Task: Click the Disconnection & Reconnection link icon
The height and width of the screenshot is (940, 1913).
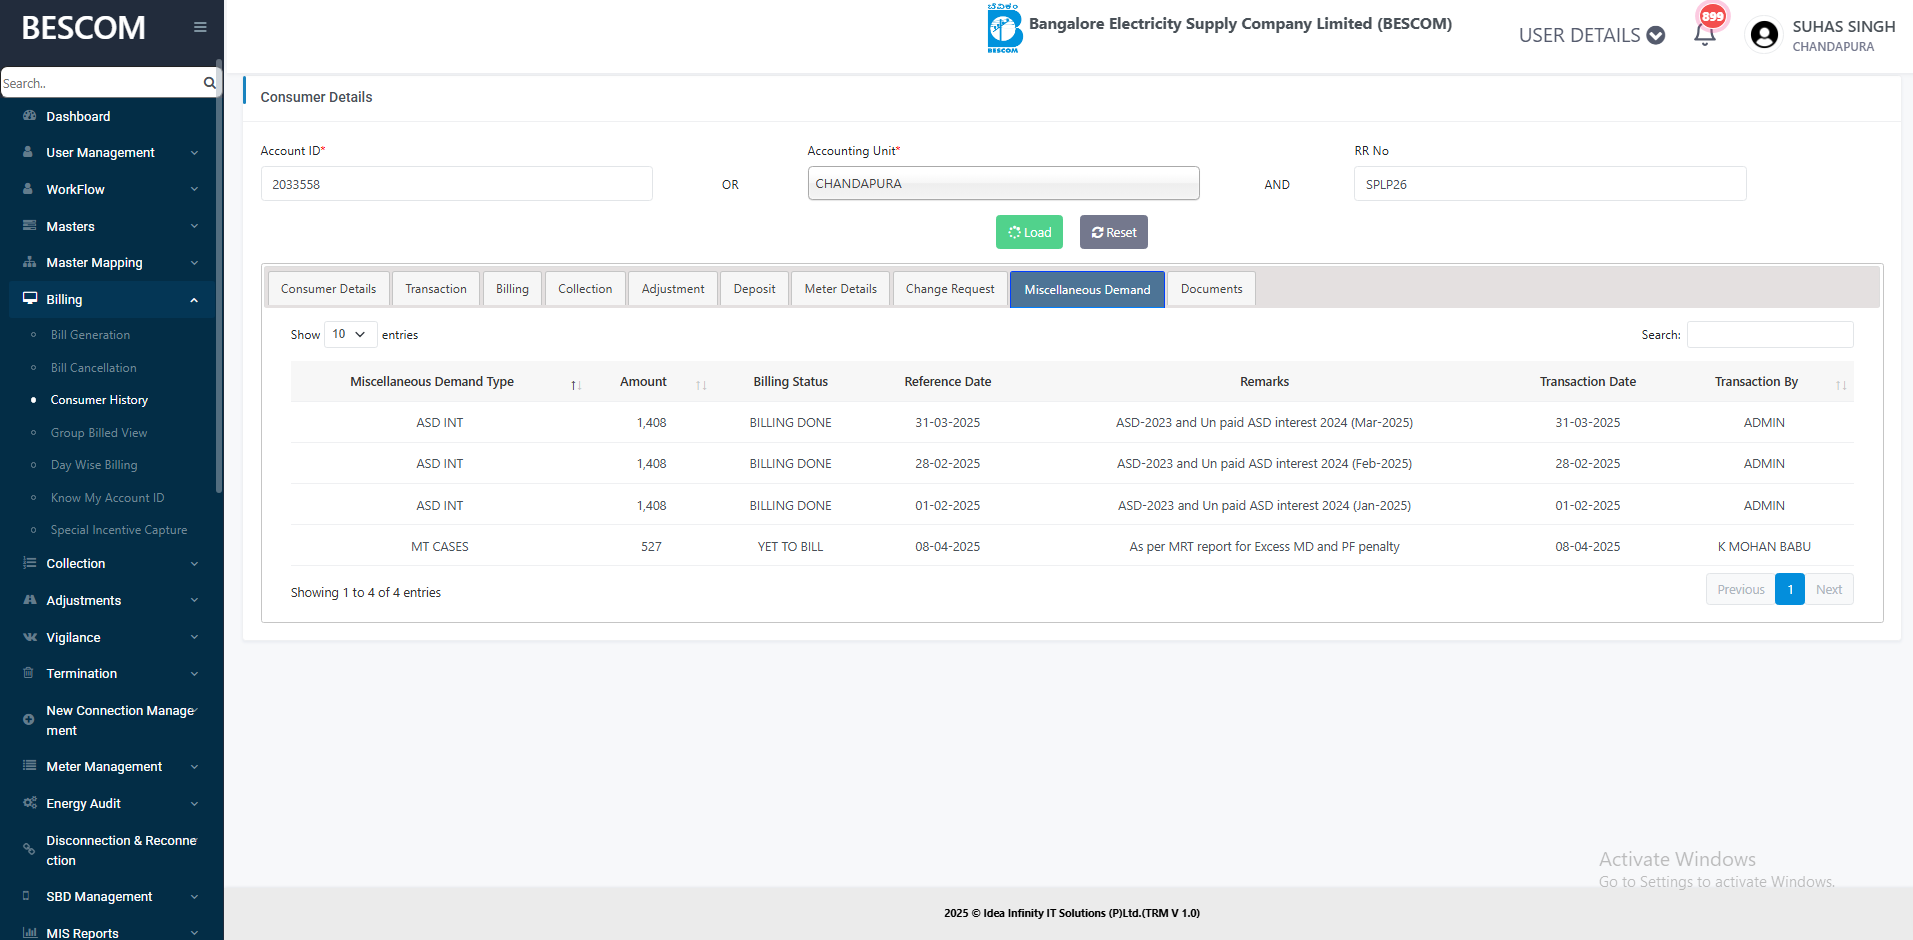Action: (29, 850)
